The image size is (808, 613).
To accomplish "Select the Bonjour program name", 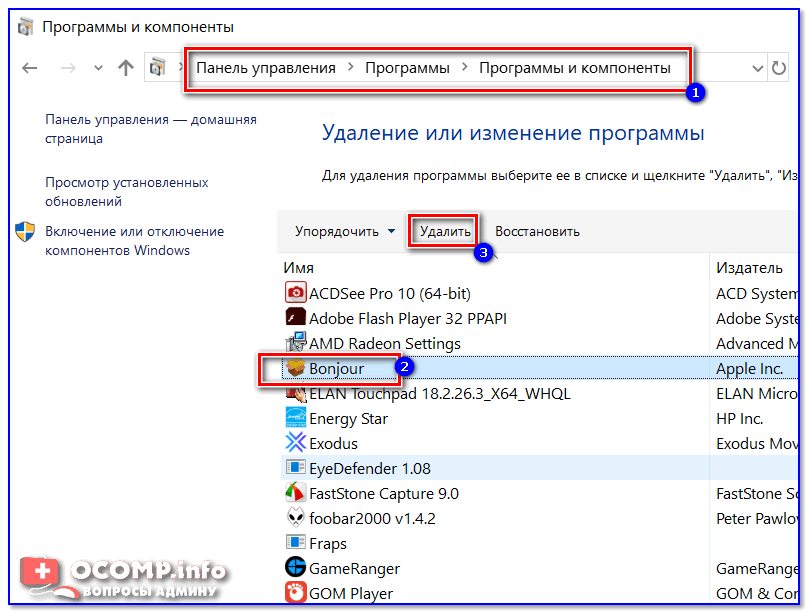I will [336, 369].
